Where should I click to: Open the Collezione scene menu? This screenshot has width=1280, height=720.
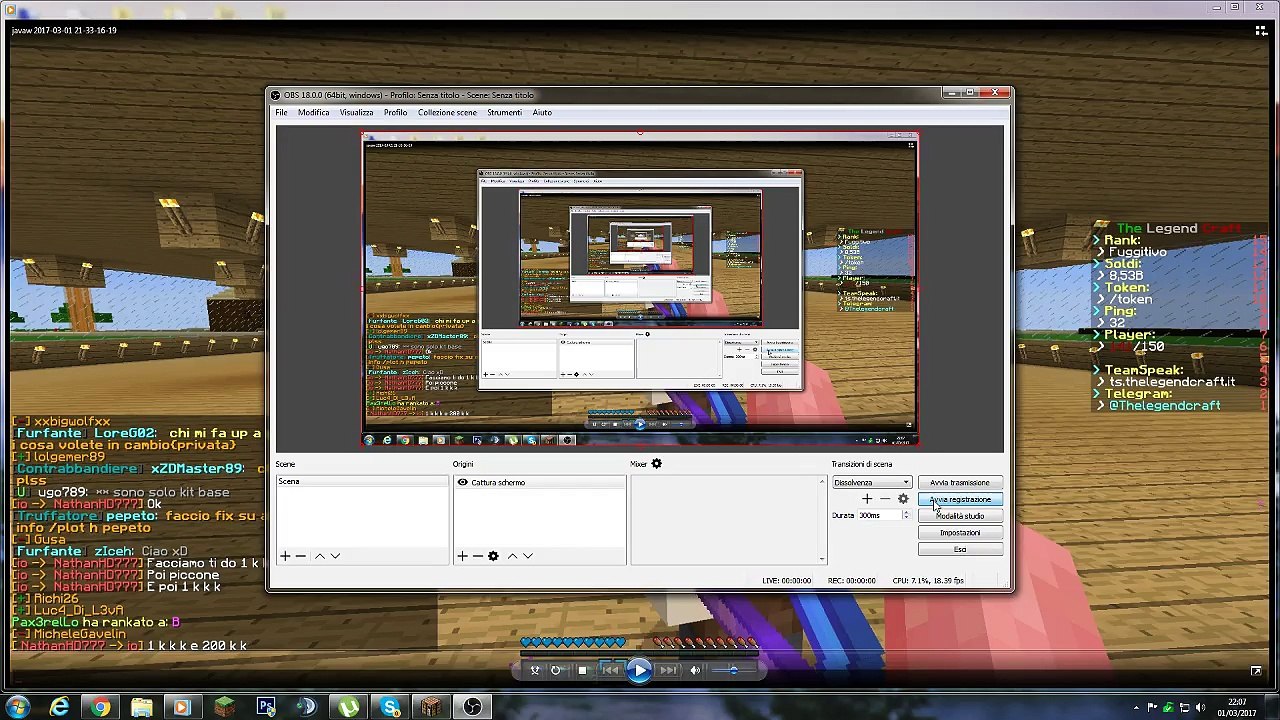pos(447,112)
